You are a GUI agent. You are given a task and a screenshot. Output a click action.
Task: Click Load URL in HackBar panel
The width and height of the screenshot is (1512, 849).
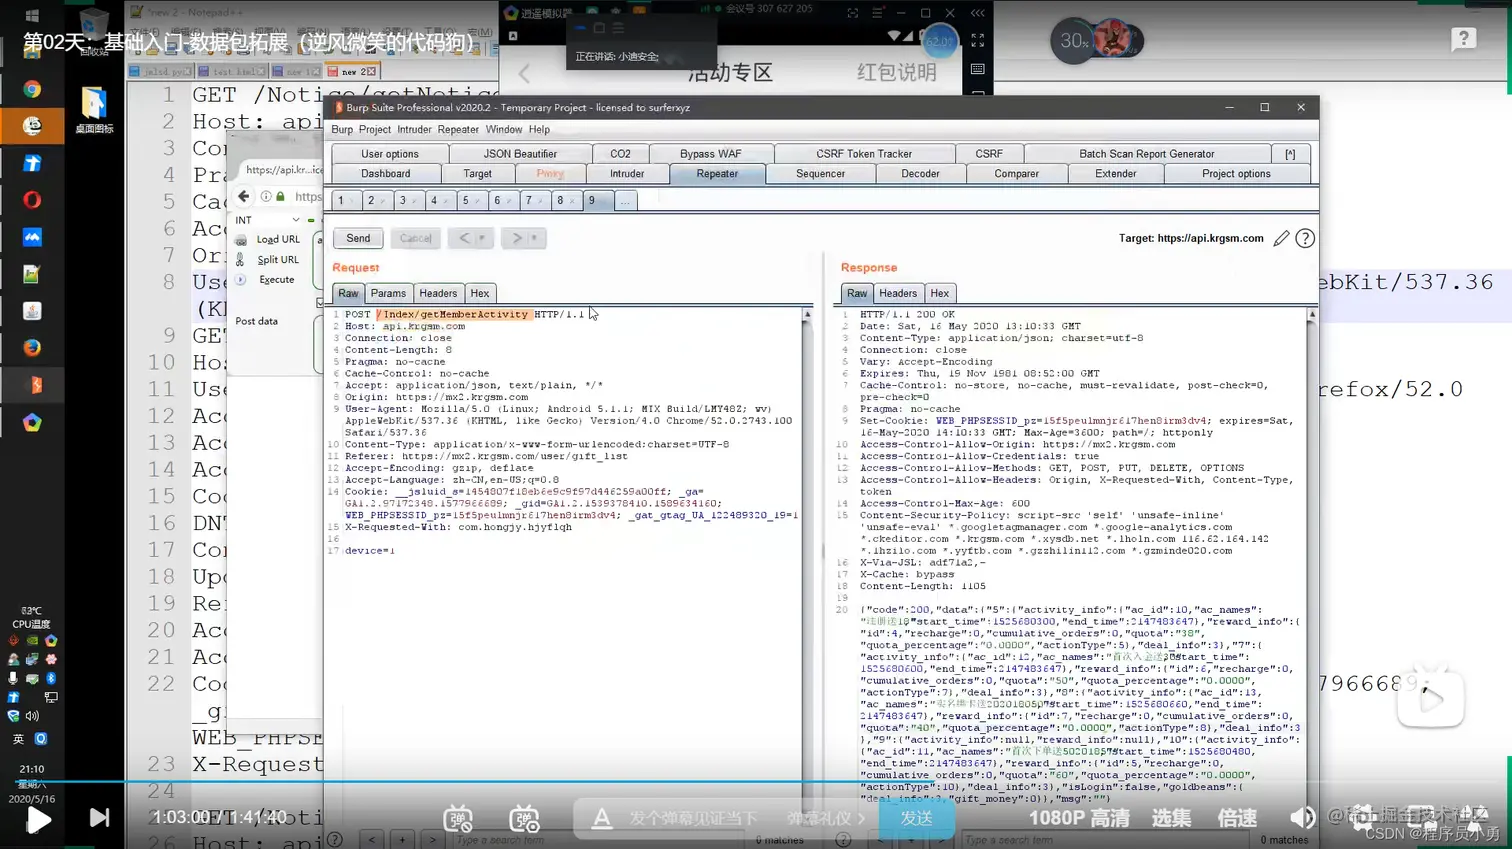[277, 240]
